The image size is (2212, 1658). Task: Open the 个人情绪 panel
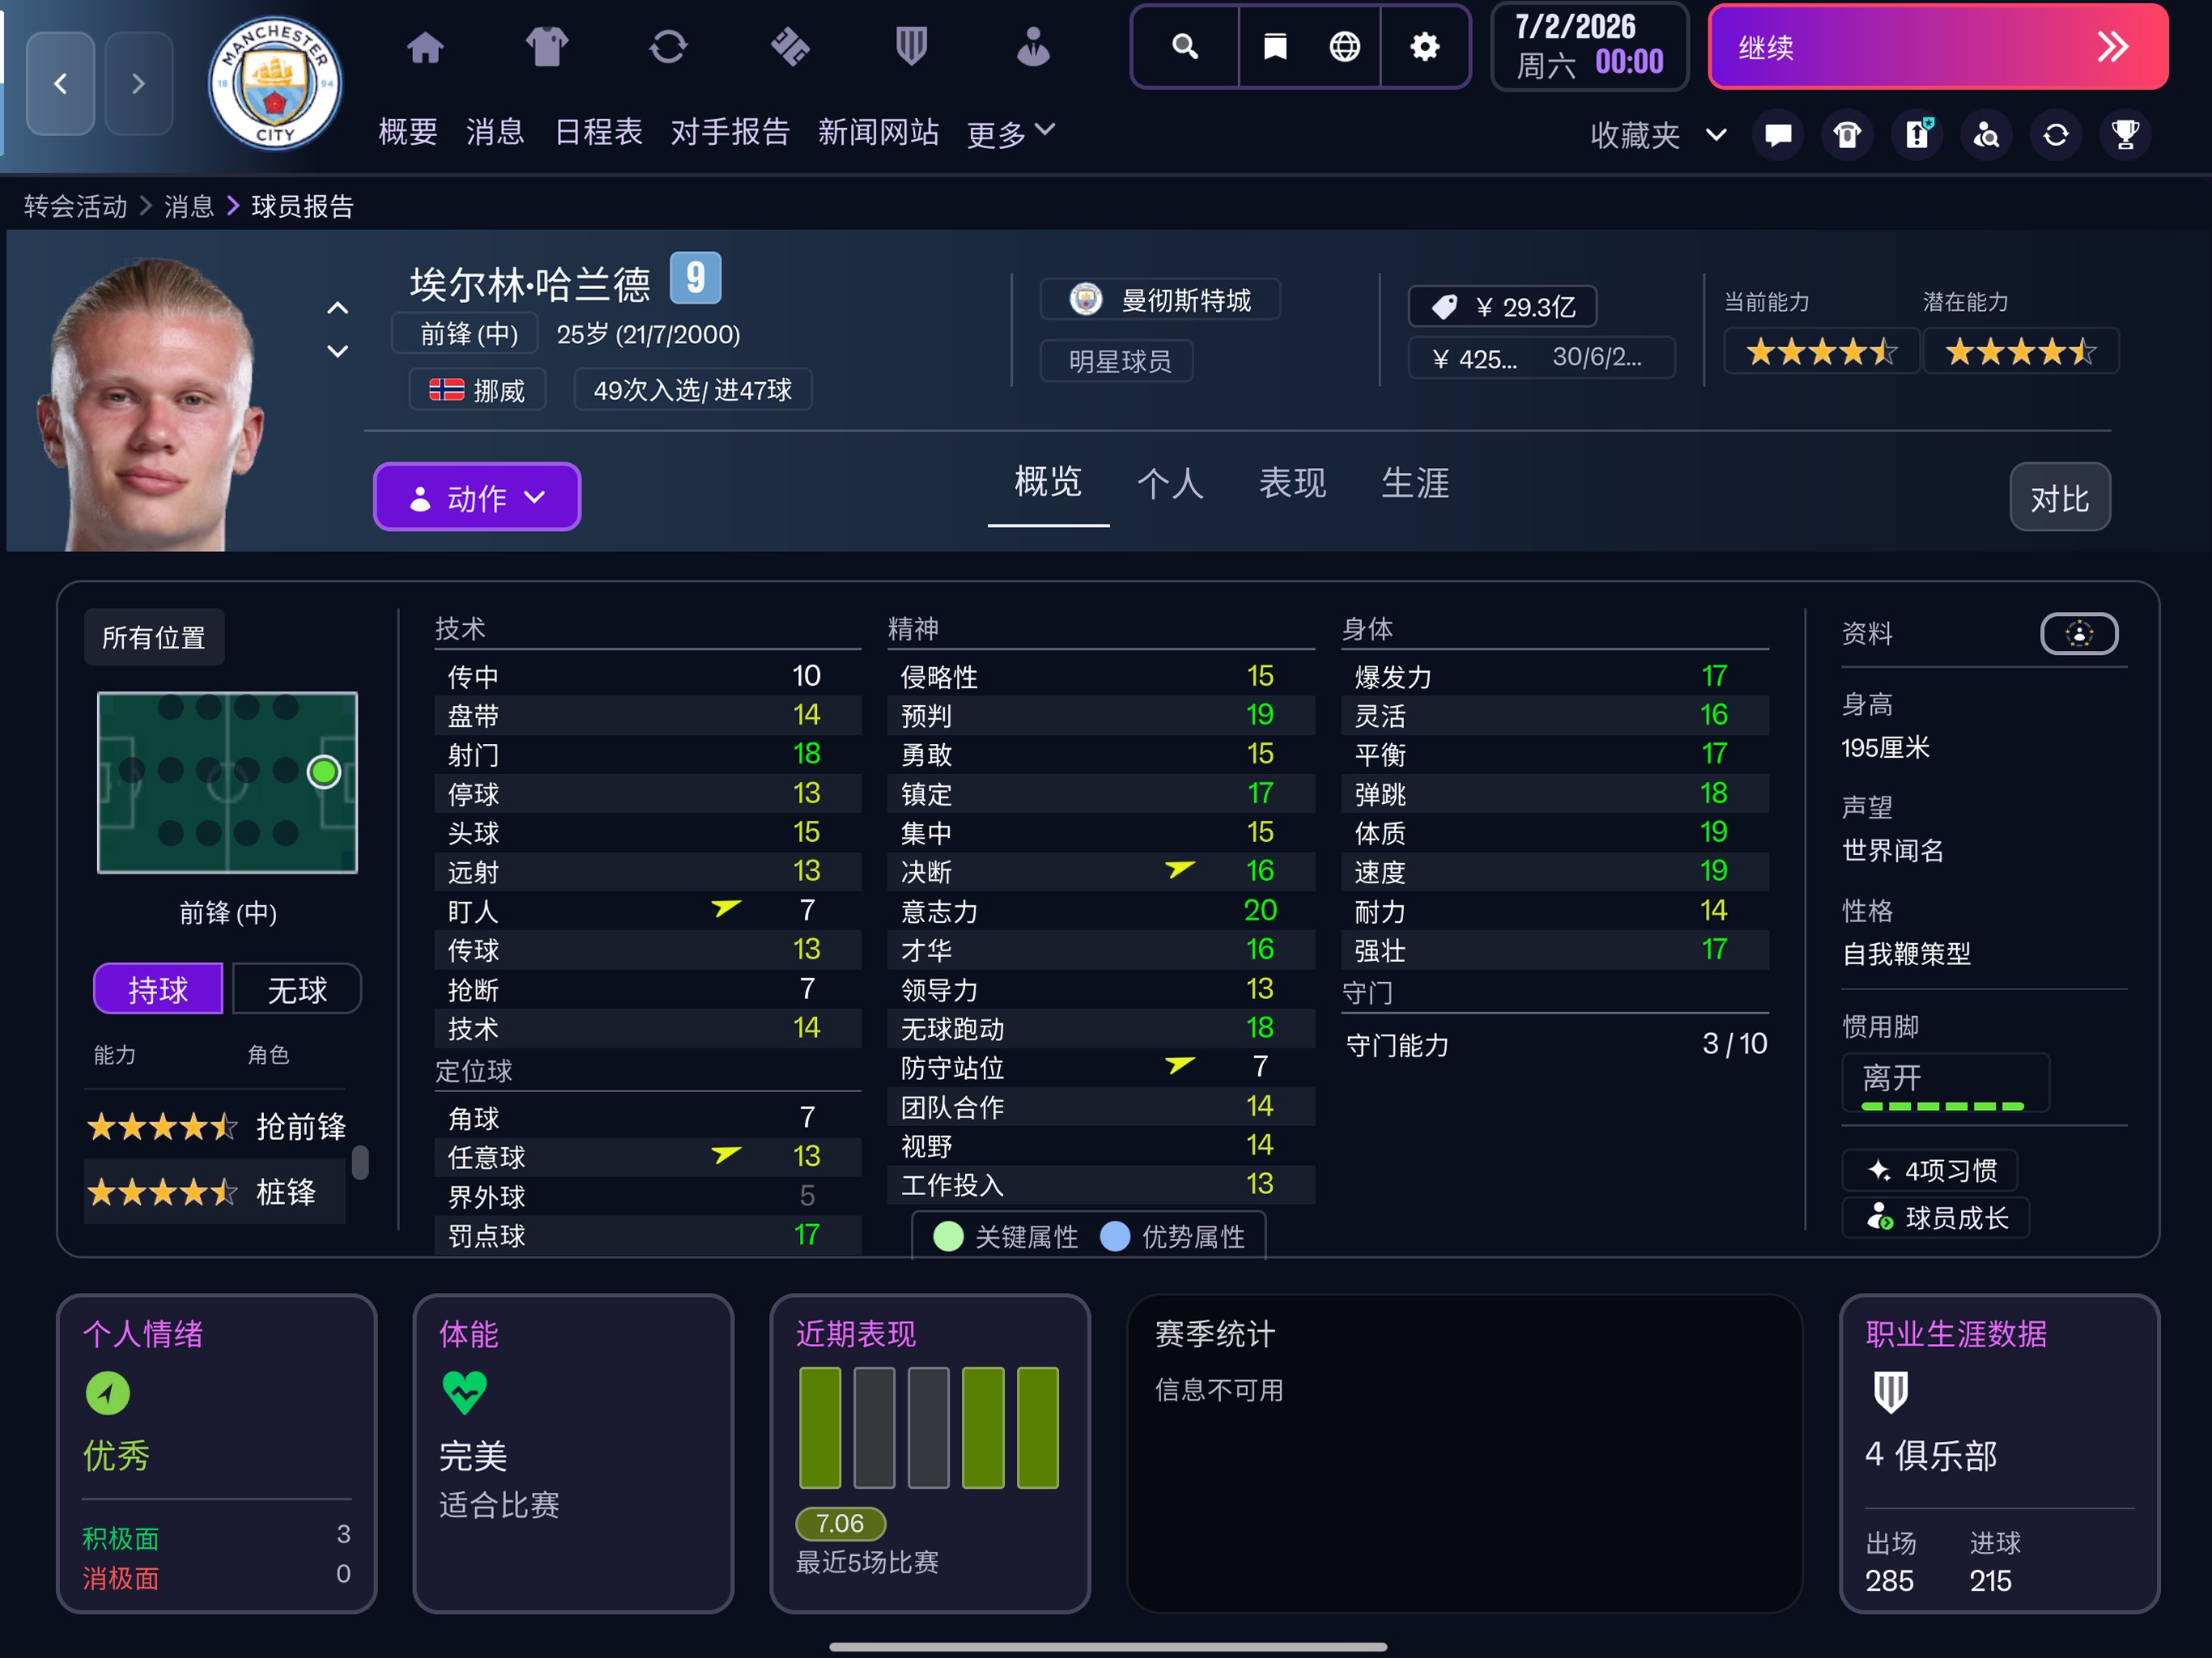(217, 1453)
